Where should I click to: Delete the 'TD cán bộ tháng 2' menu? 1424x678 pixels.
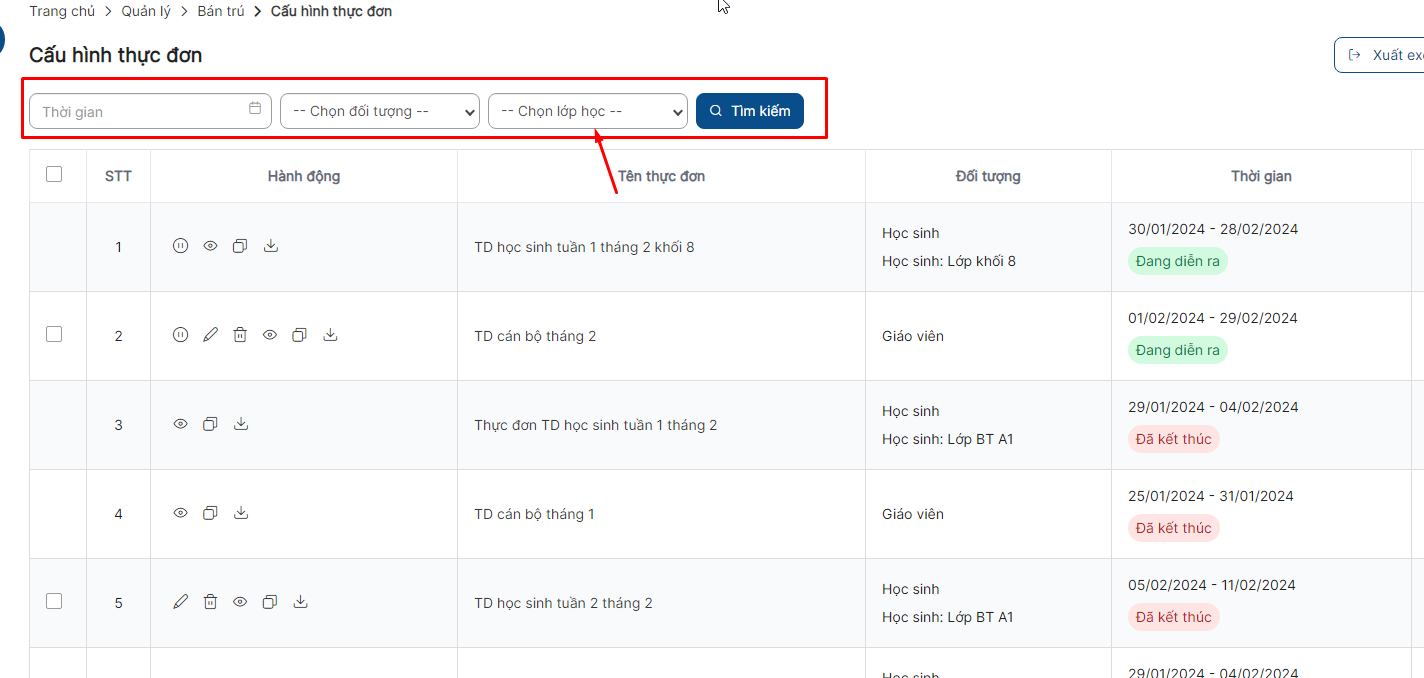coord(240,335)
